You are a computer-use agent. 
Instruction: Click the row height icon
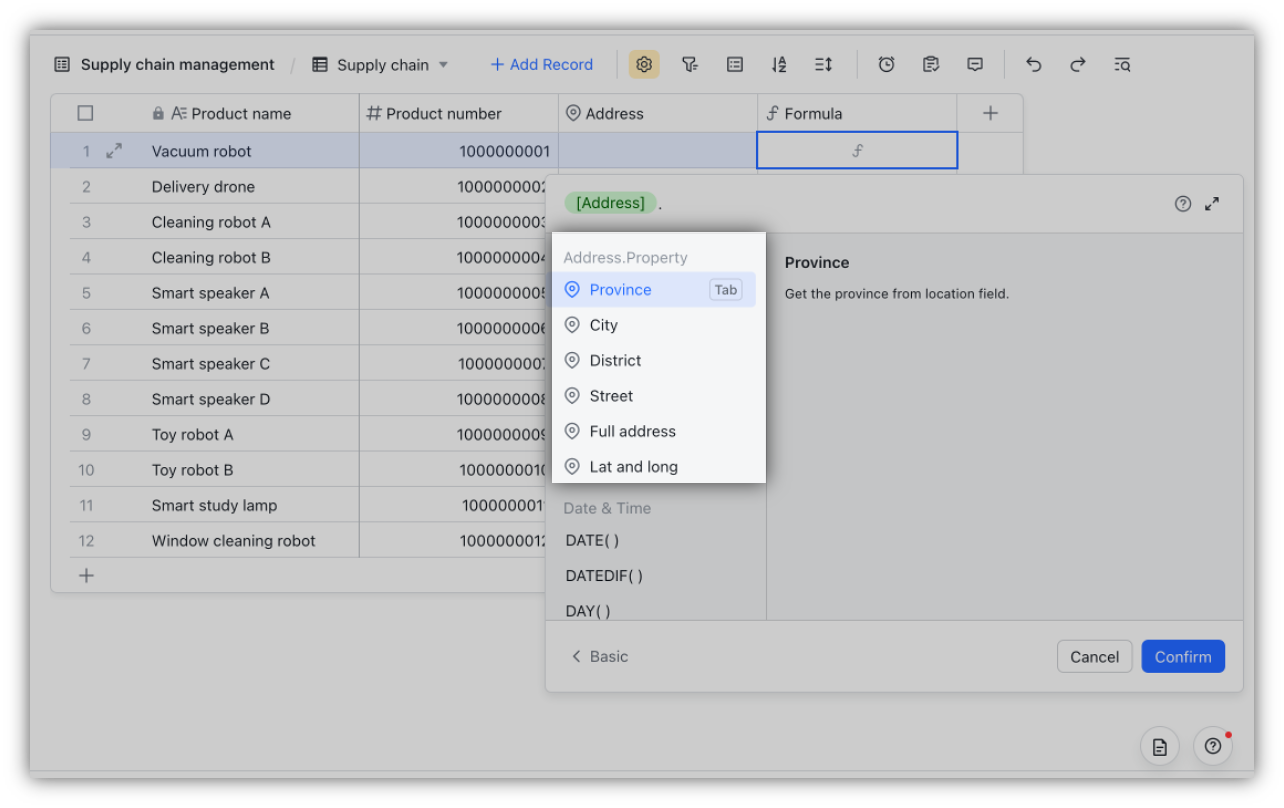pos(823,64)
